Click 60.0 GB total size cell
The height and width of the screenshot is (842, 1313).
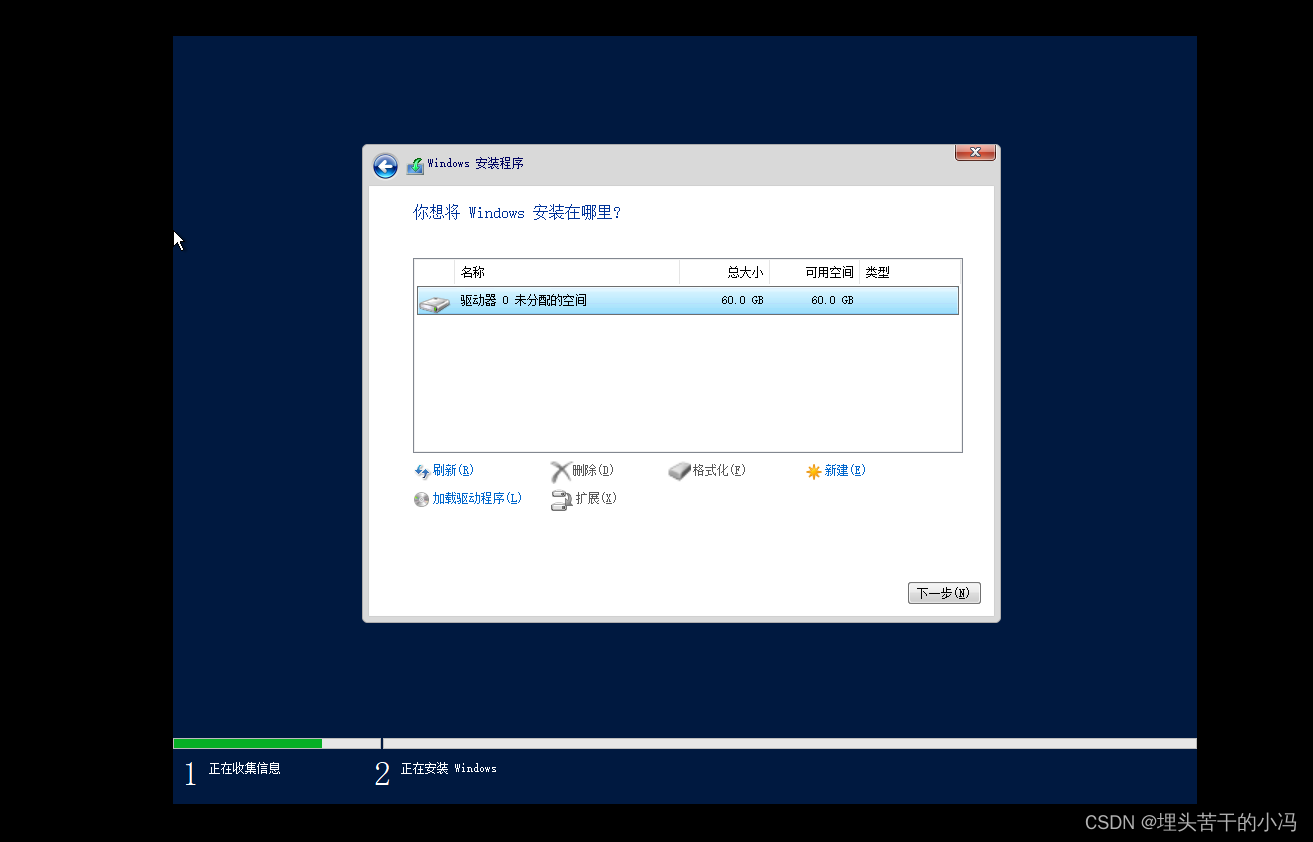(x=742, y=301)
